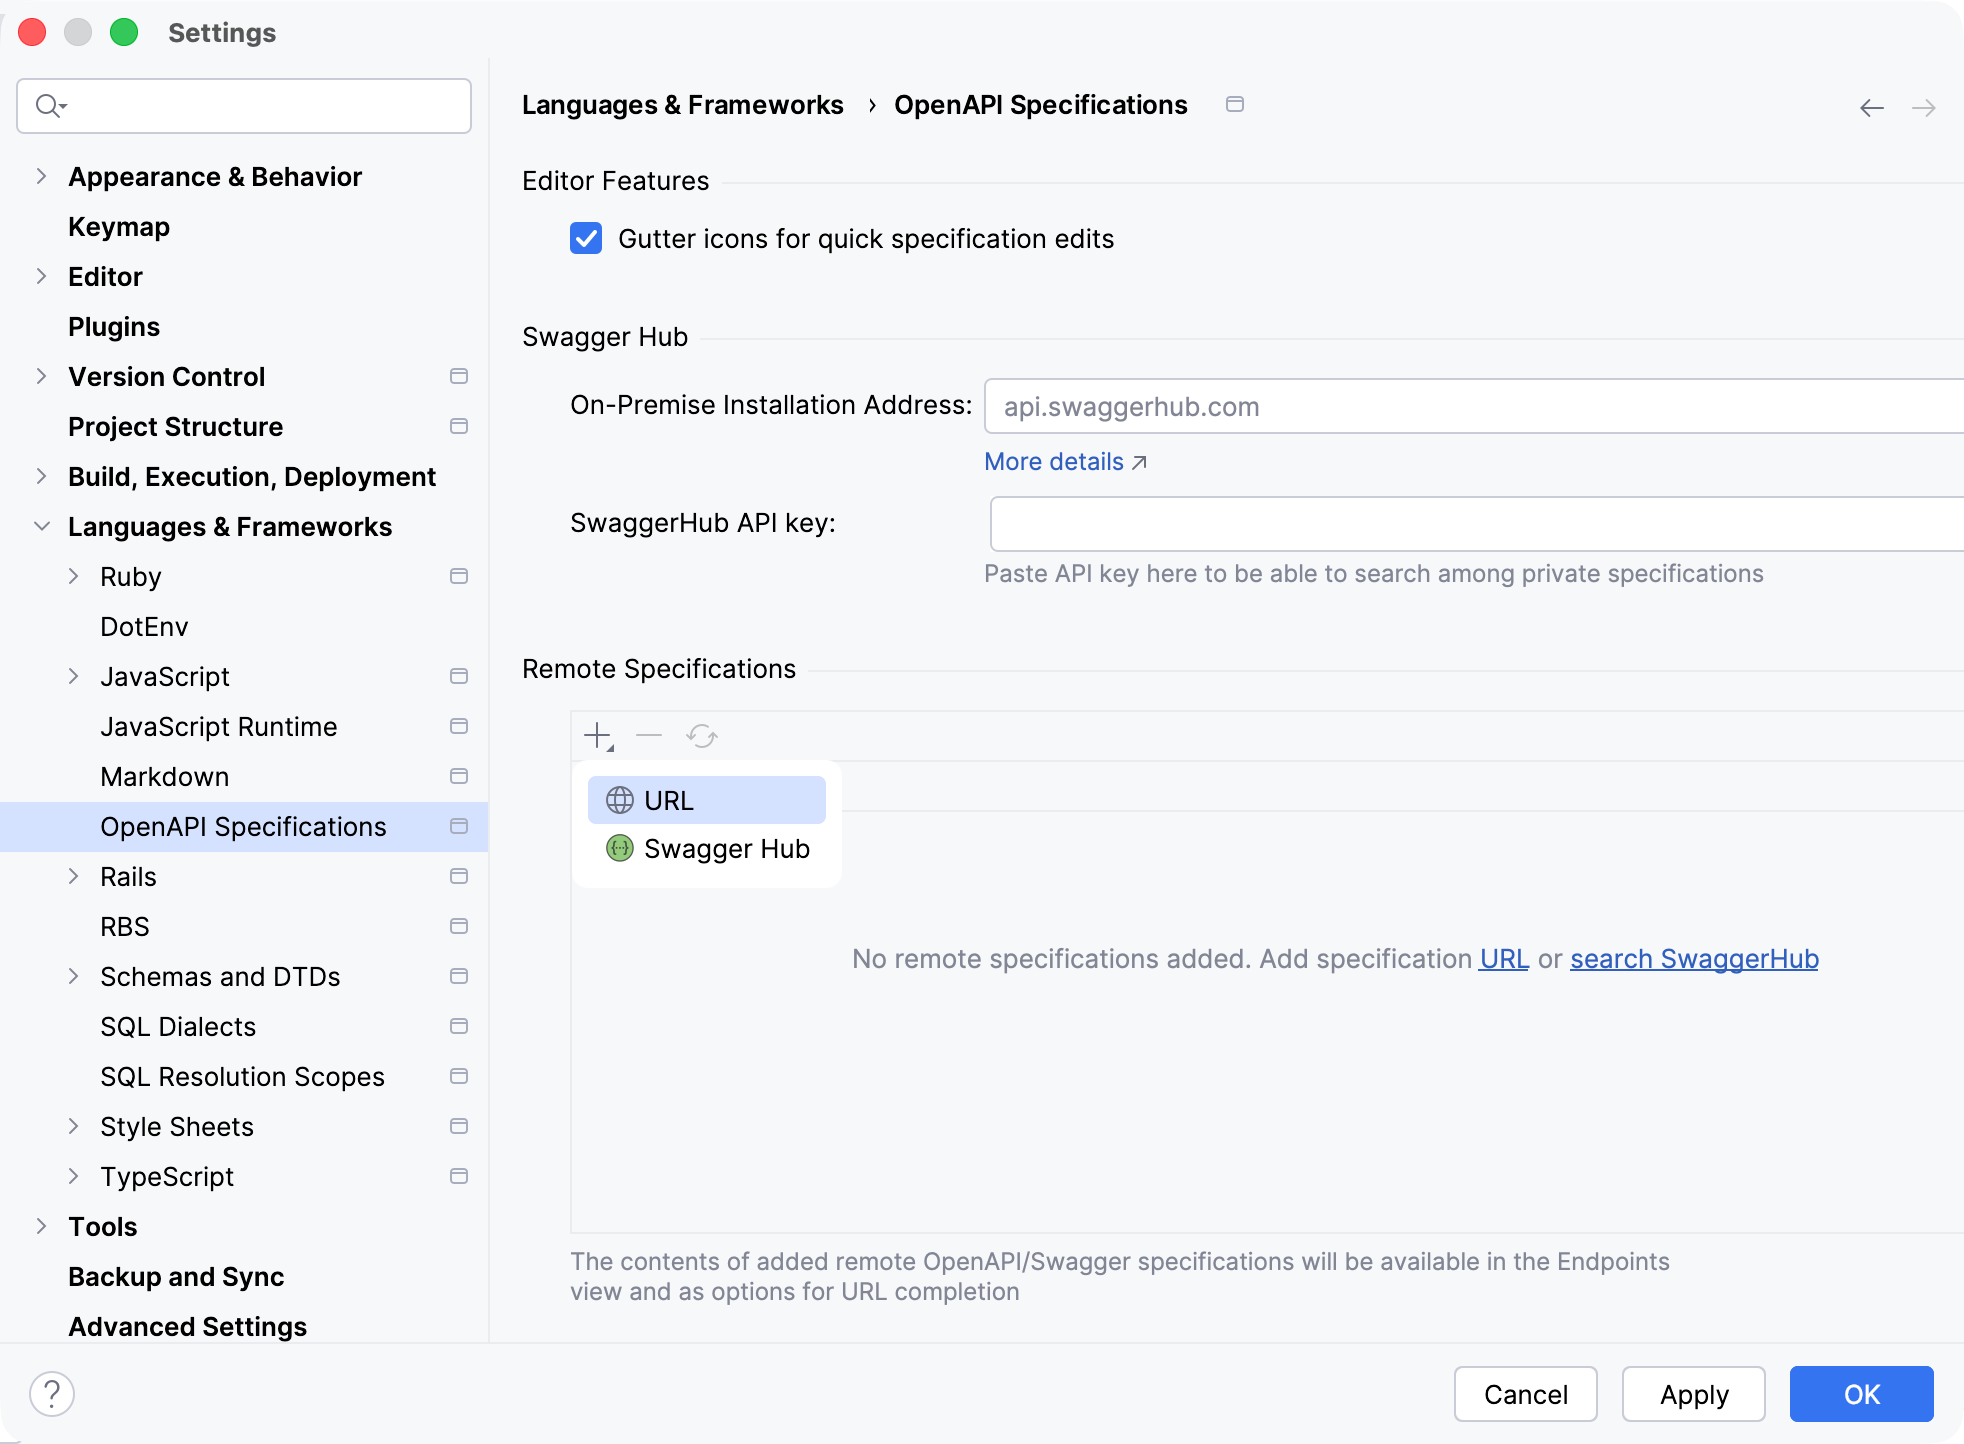
Task: Click project-level icon on Project Structure row
Action: [459, 426]
